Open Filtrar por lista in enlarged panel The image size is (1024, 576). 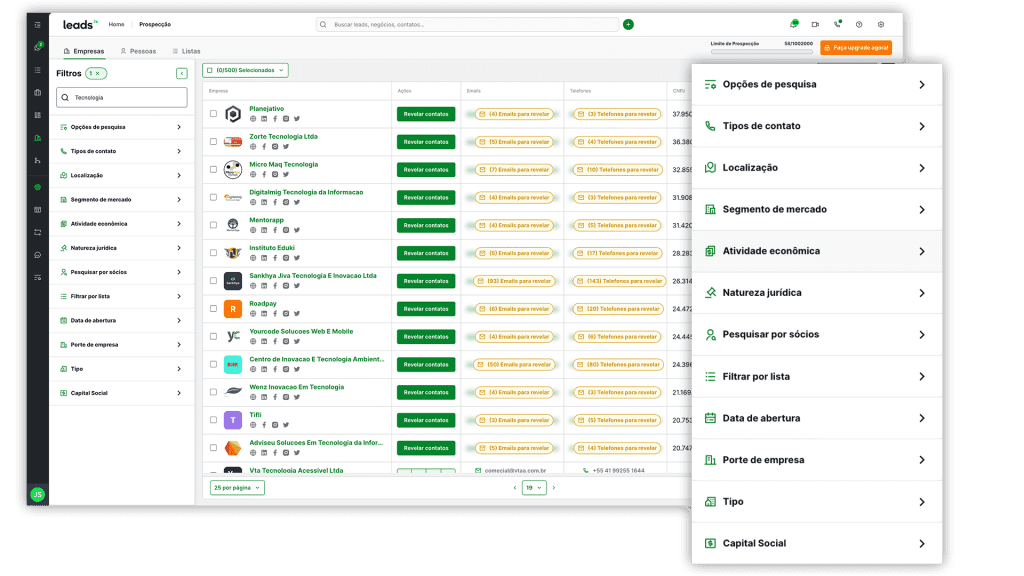pyautogui.click(x=816, y=377)
